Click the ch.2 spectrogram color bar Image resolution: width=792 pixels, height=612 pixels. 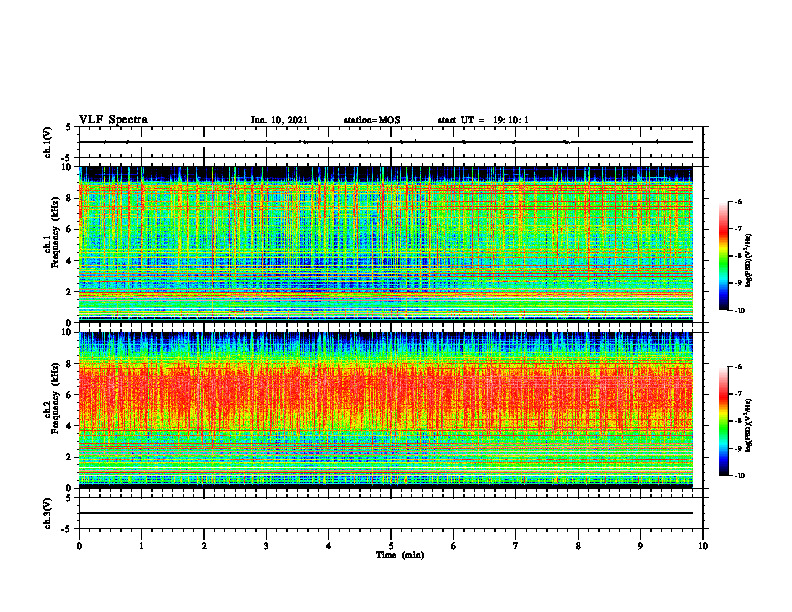point(723,421)
